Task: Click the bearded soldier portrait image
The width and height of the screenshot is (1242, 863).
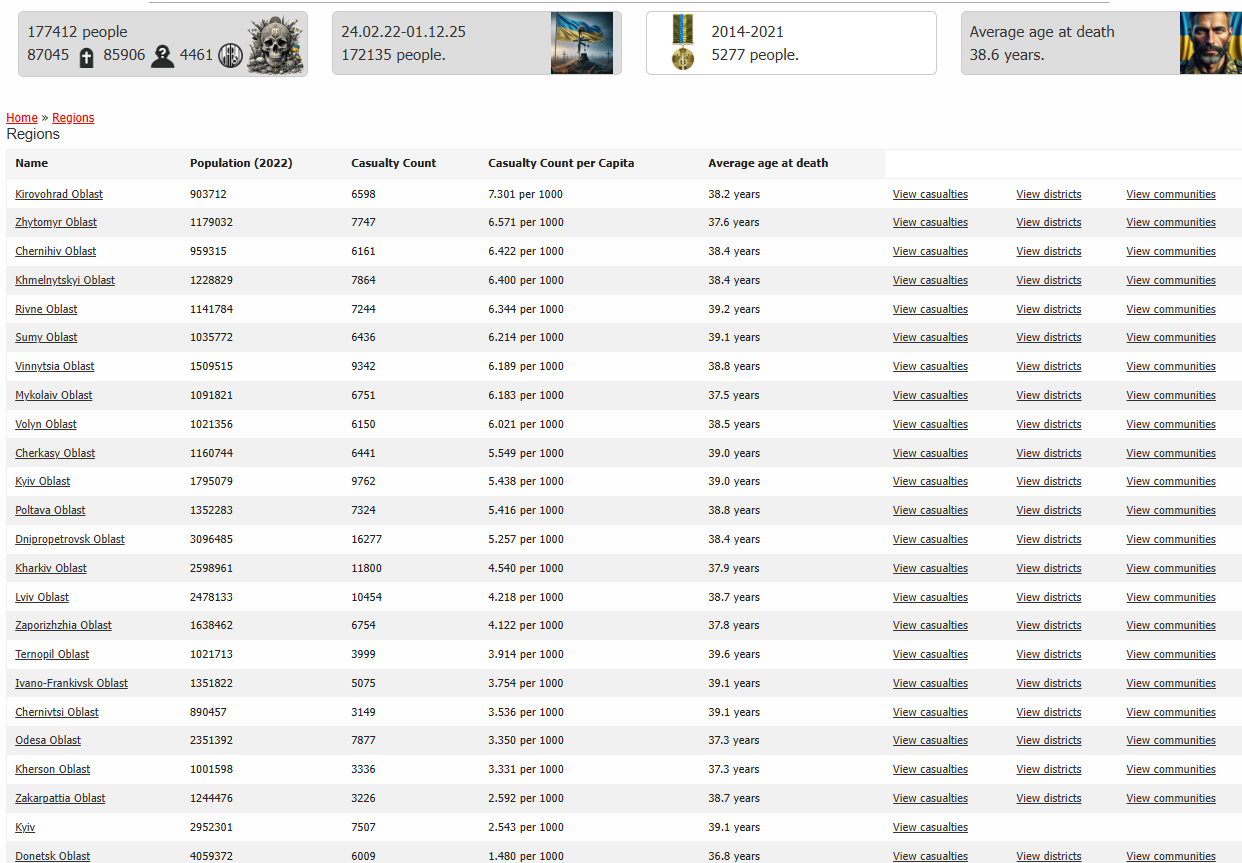Action: click(x=1210, y=43)
